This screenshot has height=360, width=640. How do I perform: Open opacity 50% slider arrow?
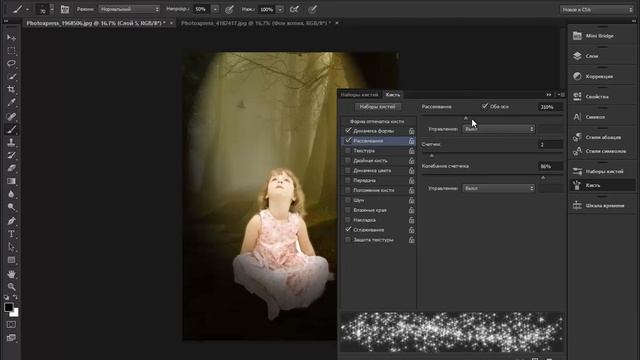pyautogui.click(x=216, y=9)
